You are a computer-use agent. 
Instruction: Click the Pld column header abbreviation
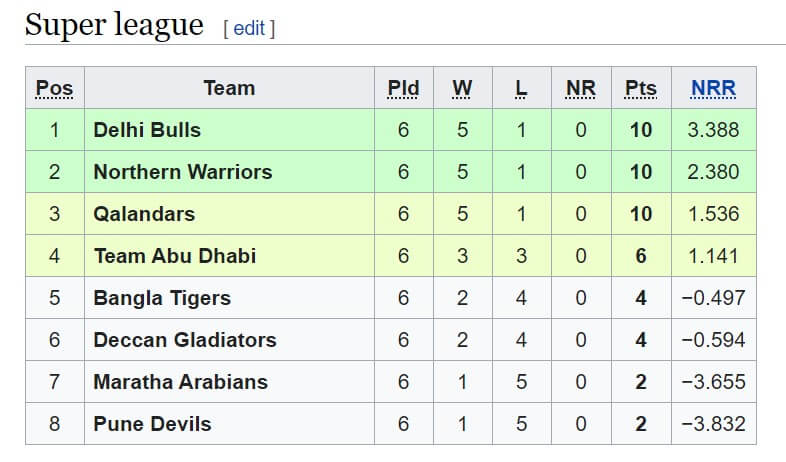point(403,88)
